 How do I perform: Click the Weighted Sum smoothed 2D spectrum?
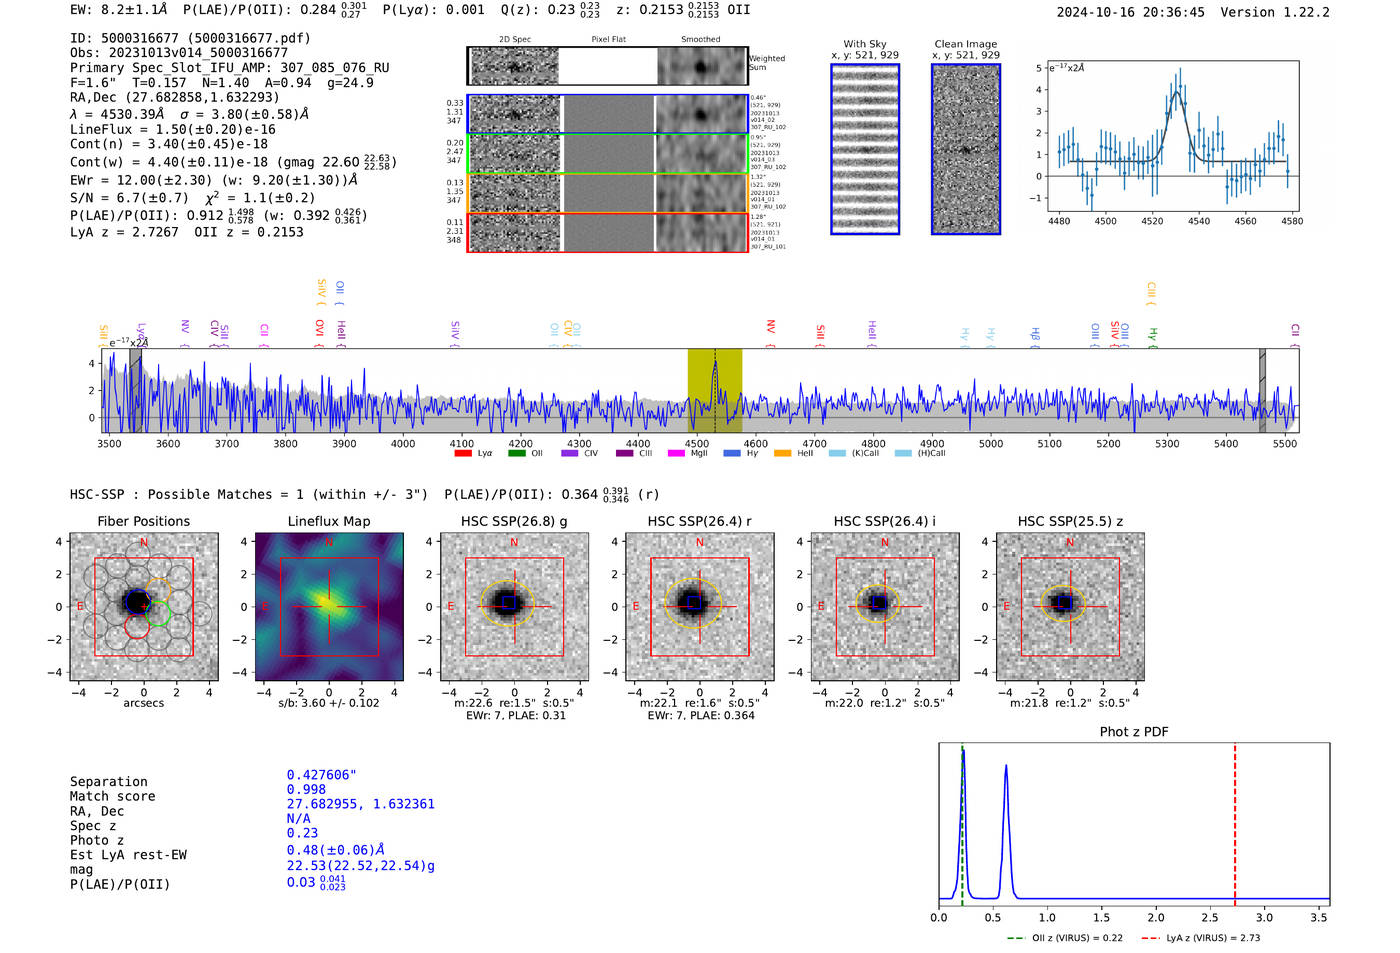click(701, 66)
